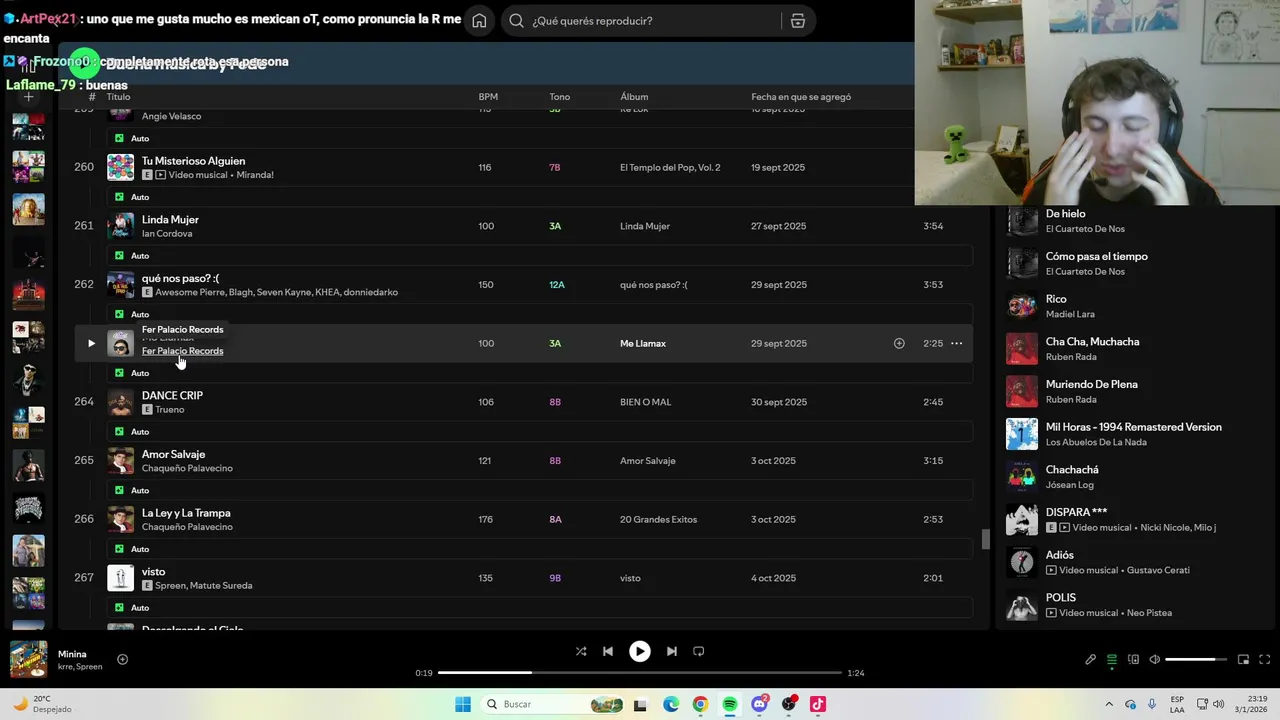Open the album link El Templo del Pop, Vol. 2

pyautogui.click(x=670, y=168)
